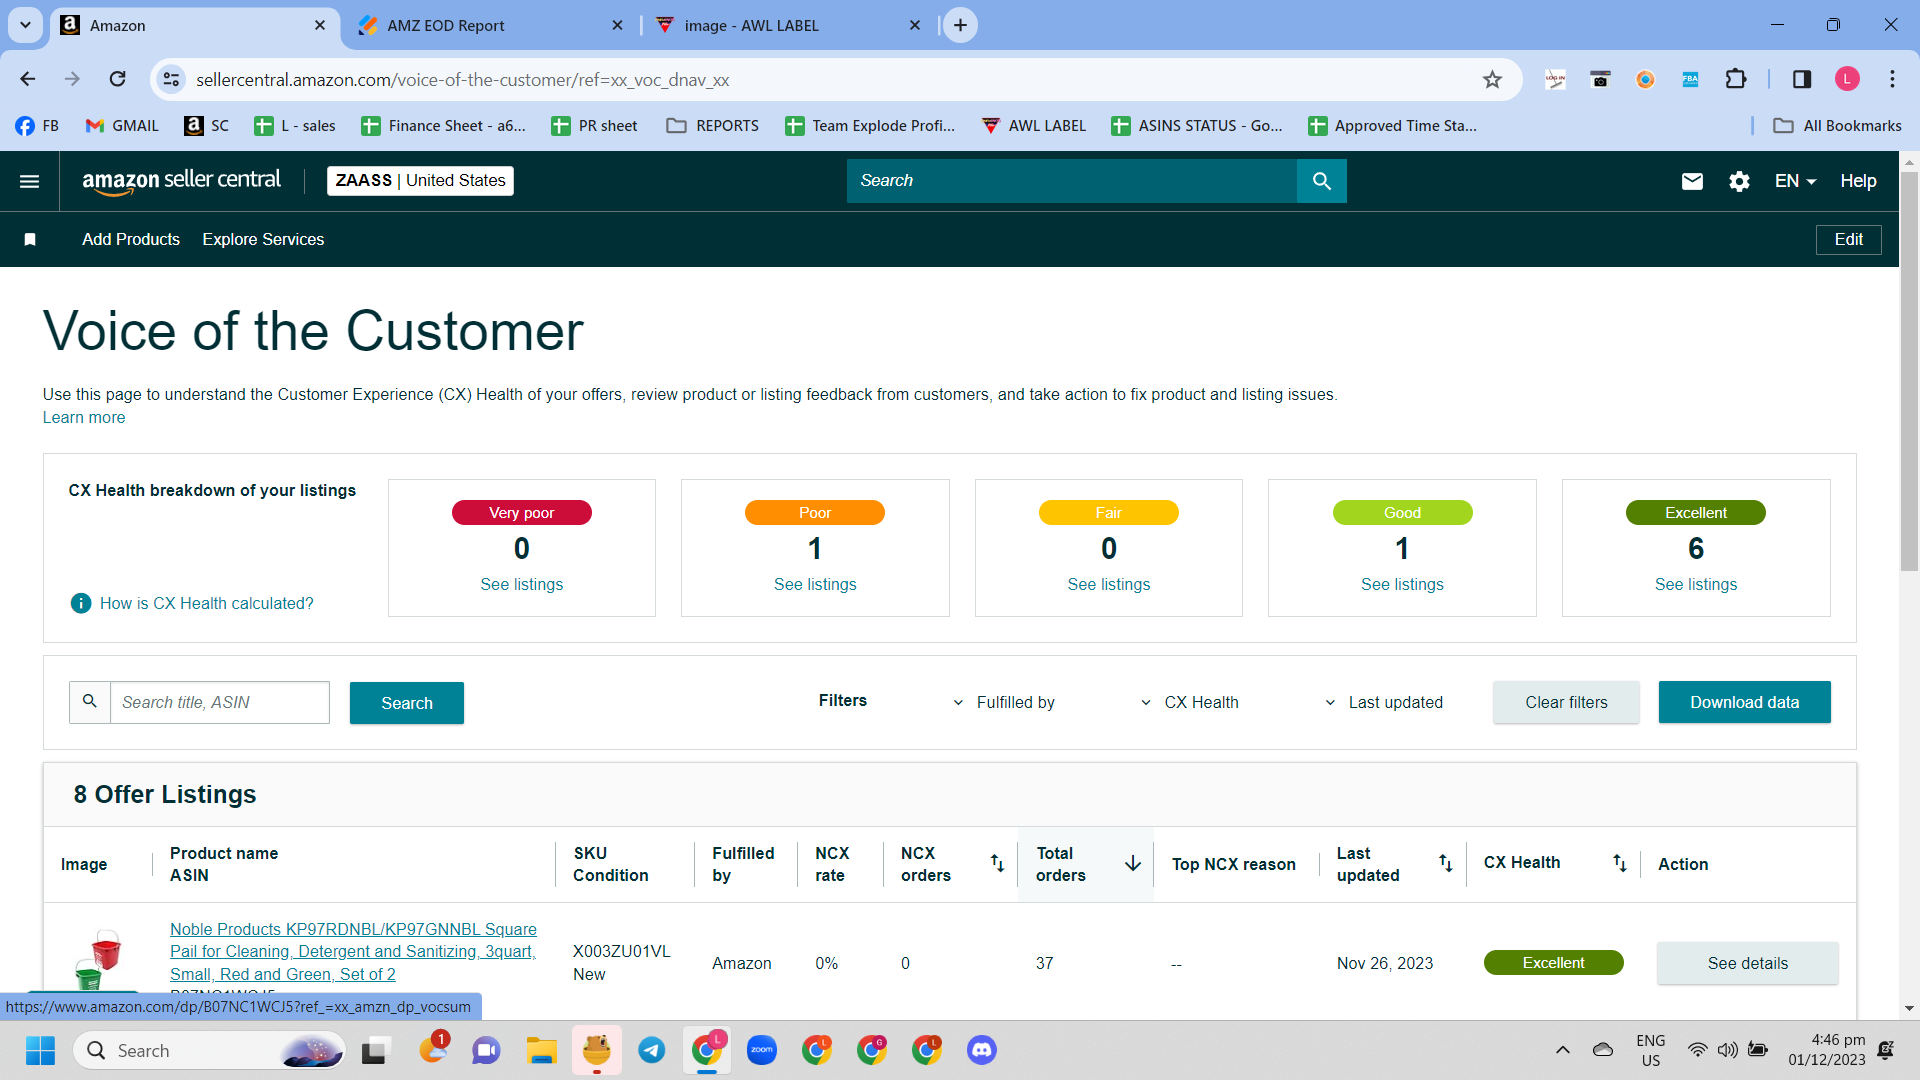See listings under Fair
Image resolution: width=1920 pixels, height=1080 pixels.
point(1108,584)
